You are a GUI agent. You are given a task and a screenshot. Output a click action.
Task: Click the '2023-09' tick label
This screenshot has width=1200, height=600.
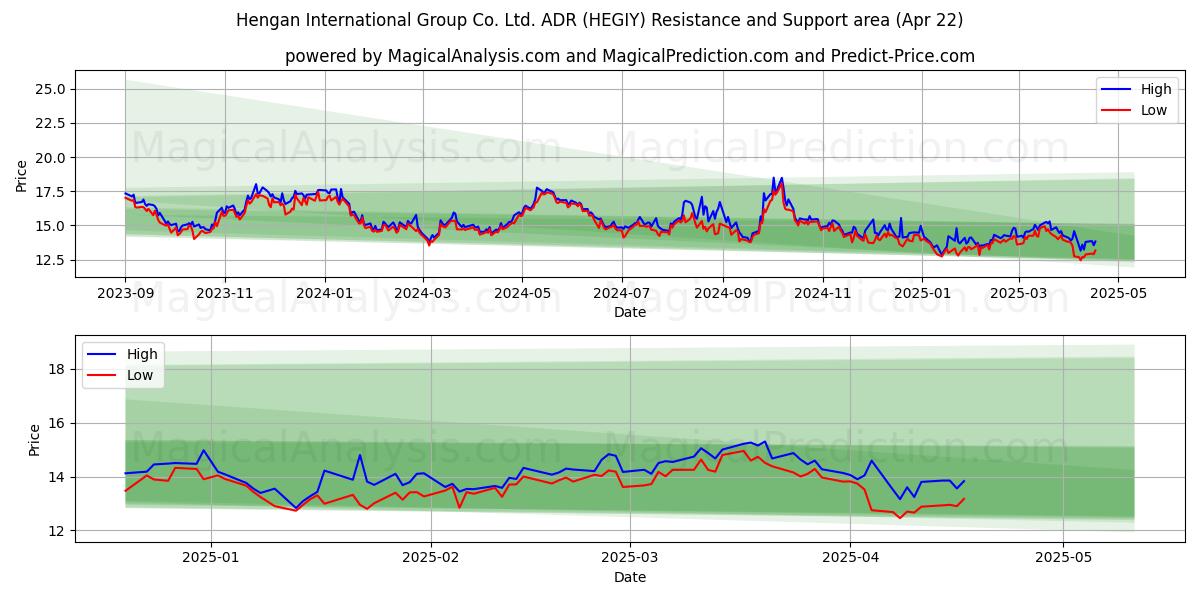click(x=125, y=294)
